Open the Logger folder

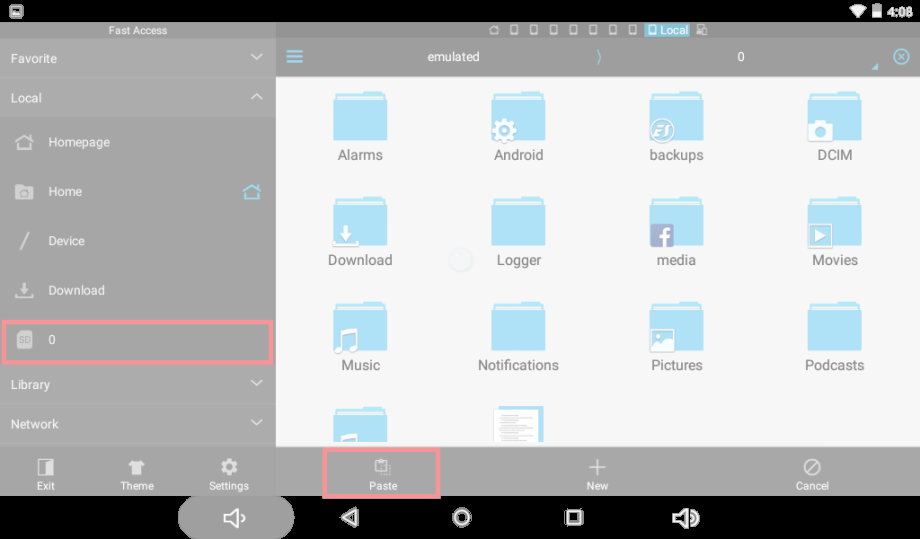pos(518,232)
